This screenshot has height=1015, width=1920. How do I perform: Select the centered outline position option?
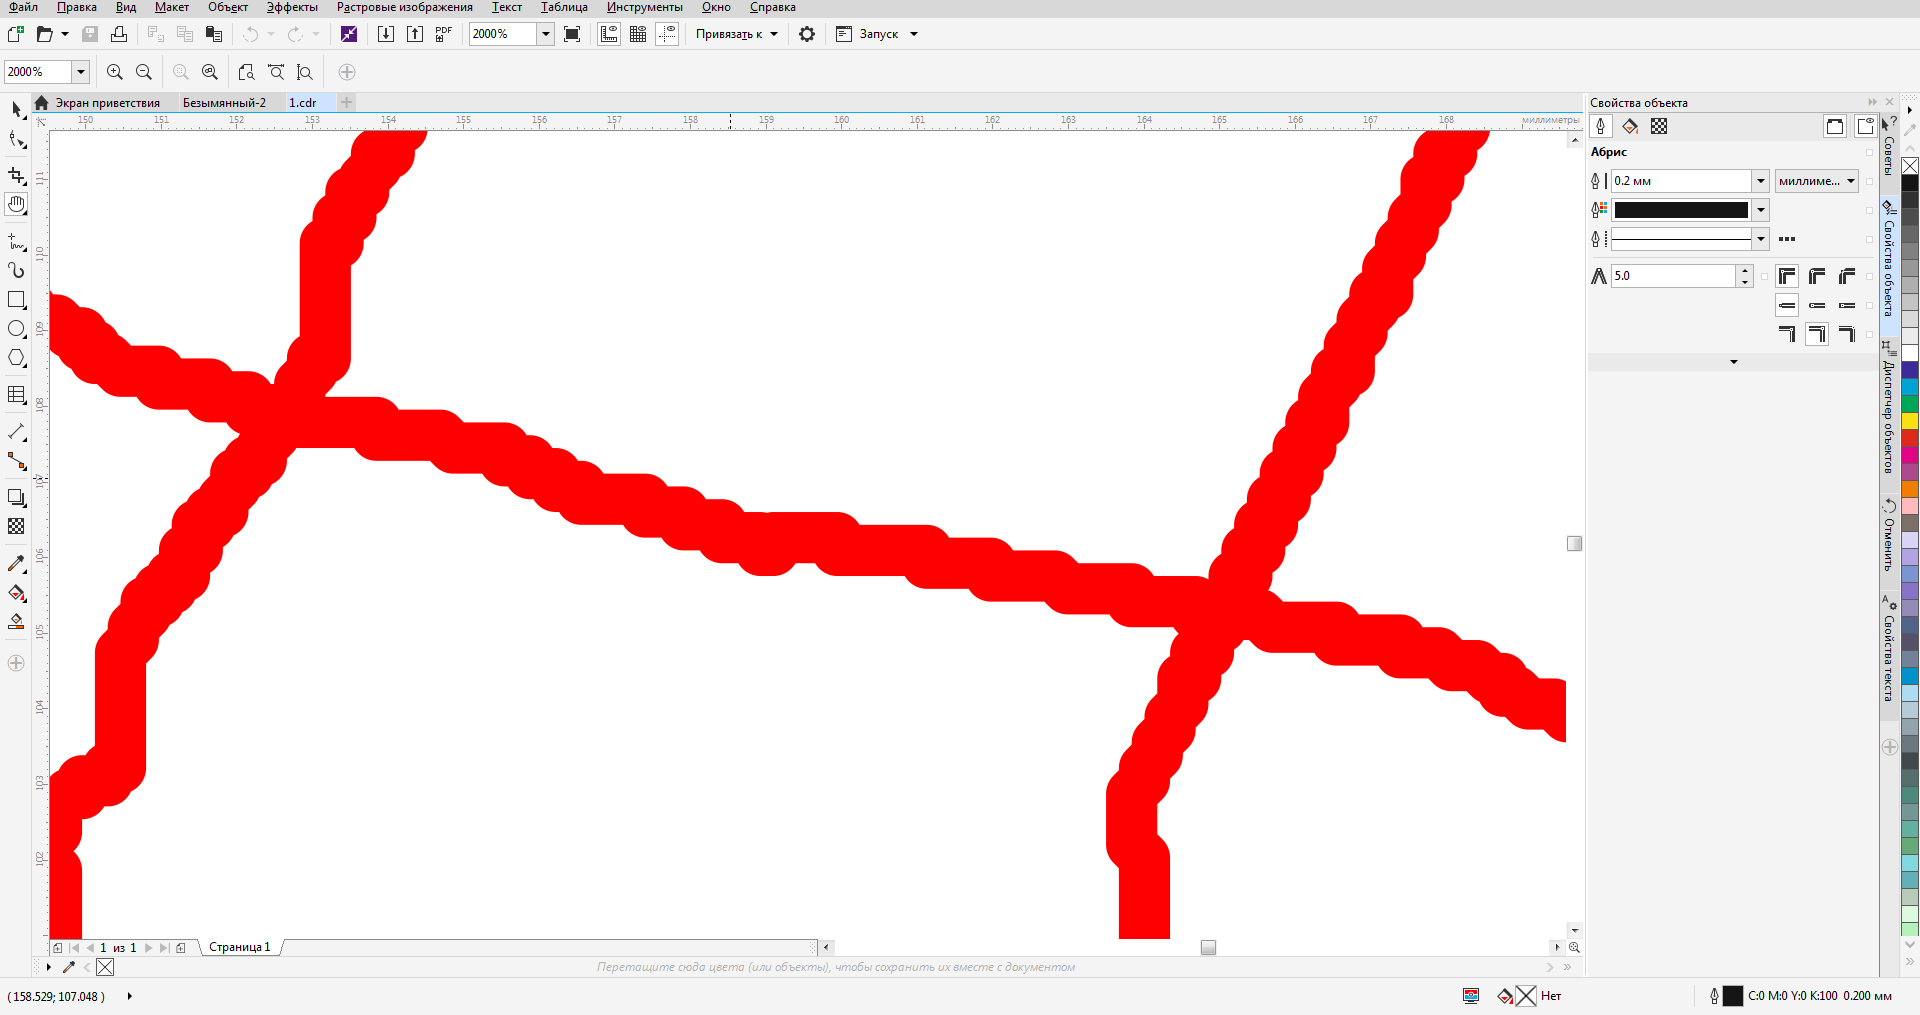pyautogui.click(x=1817, y=334)
